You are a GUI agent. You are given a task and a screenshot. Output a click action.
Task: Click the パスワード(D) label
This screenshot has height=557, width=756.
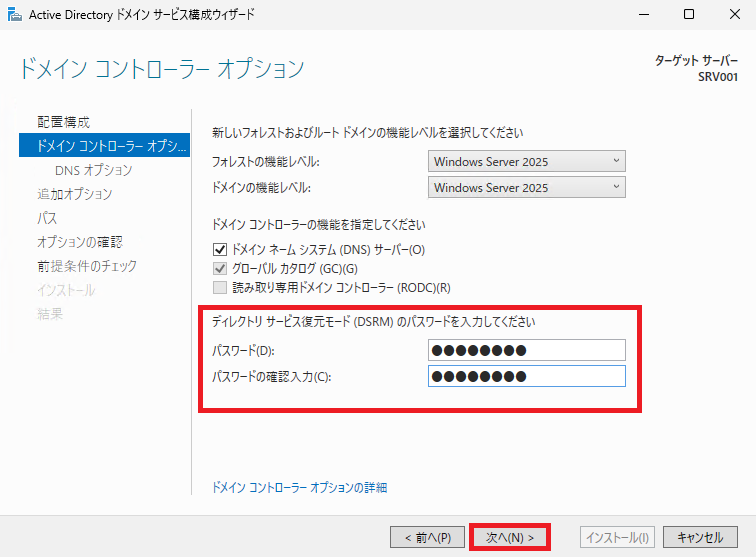243,351
